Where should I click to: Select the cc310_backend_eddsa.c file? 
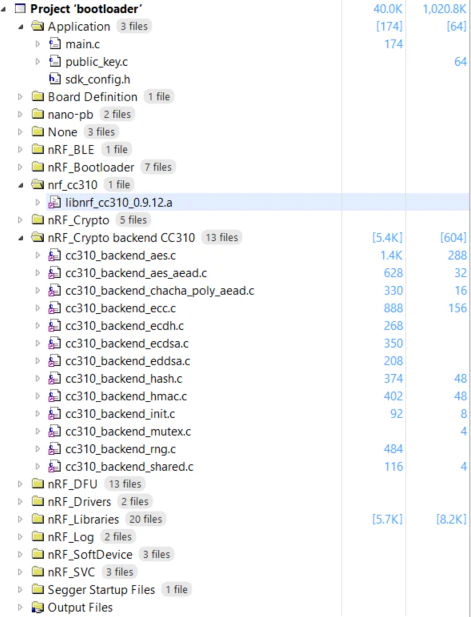(x=127, y=361)
